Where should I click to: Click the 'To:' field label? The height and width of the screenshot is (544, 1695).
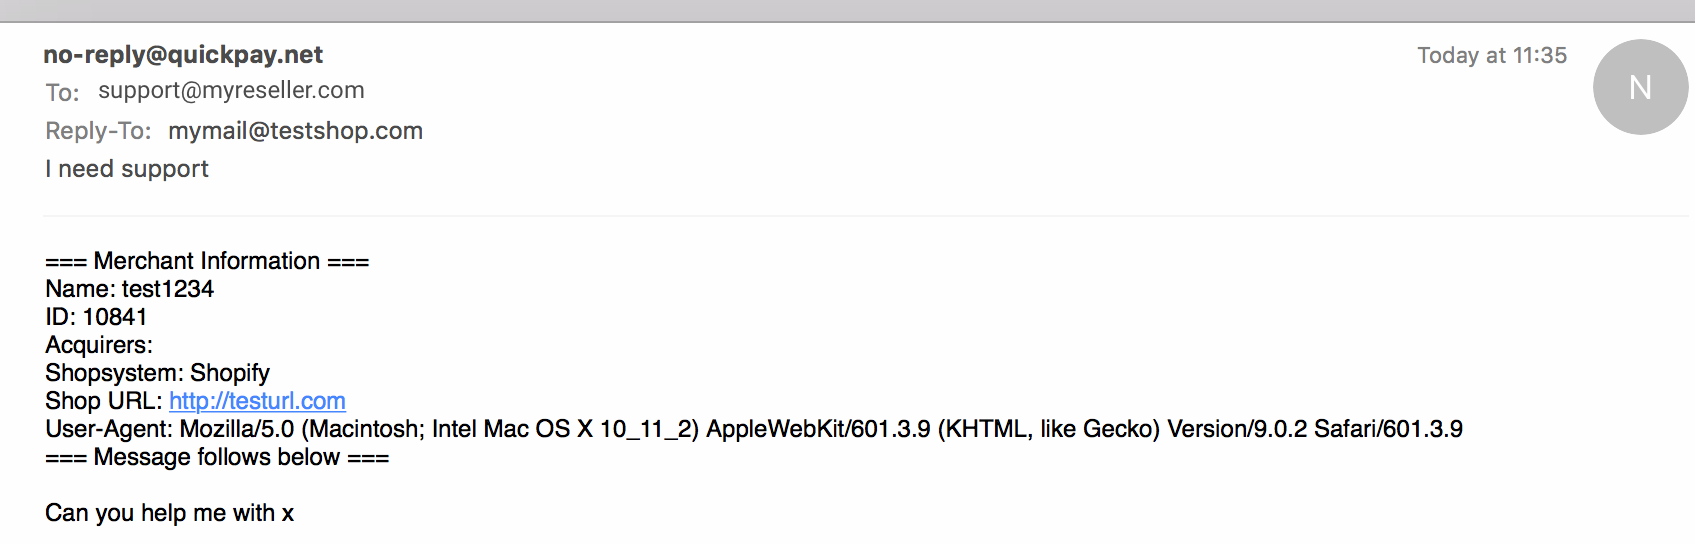pos(62,92)
